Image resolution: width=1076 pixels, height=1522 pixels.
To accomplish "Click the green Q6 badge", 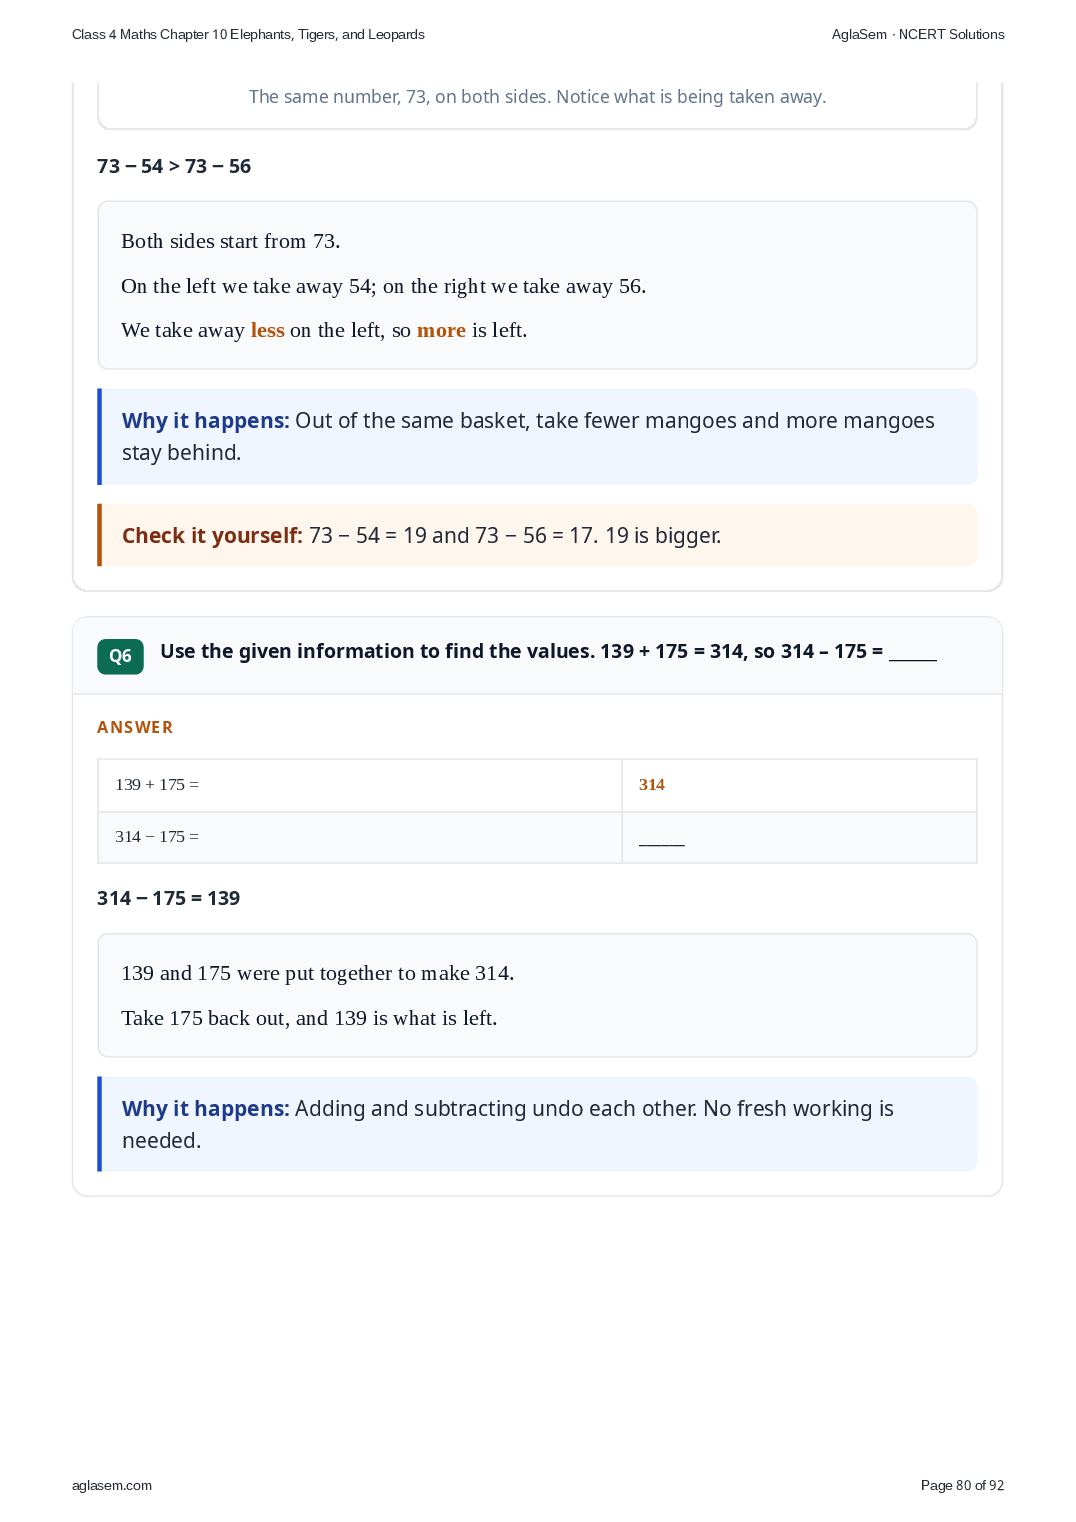I will point(120,656).
